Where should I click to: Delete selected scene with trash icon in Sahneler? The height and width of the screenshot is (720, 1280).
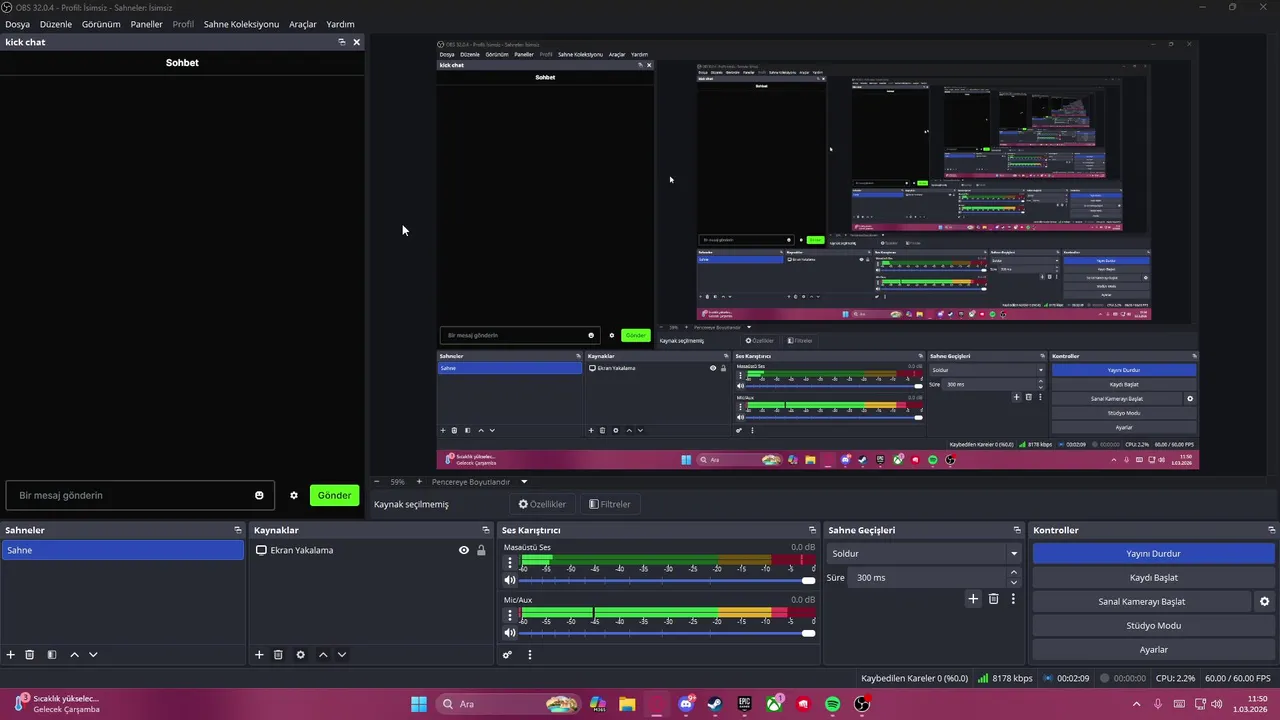click(x=30, y=655)
